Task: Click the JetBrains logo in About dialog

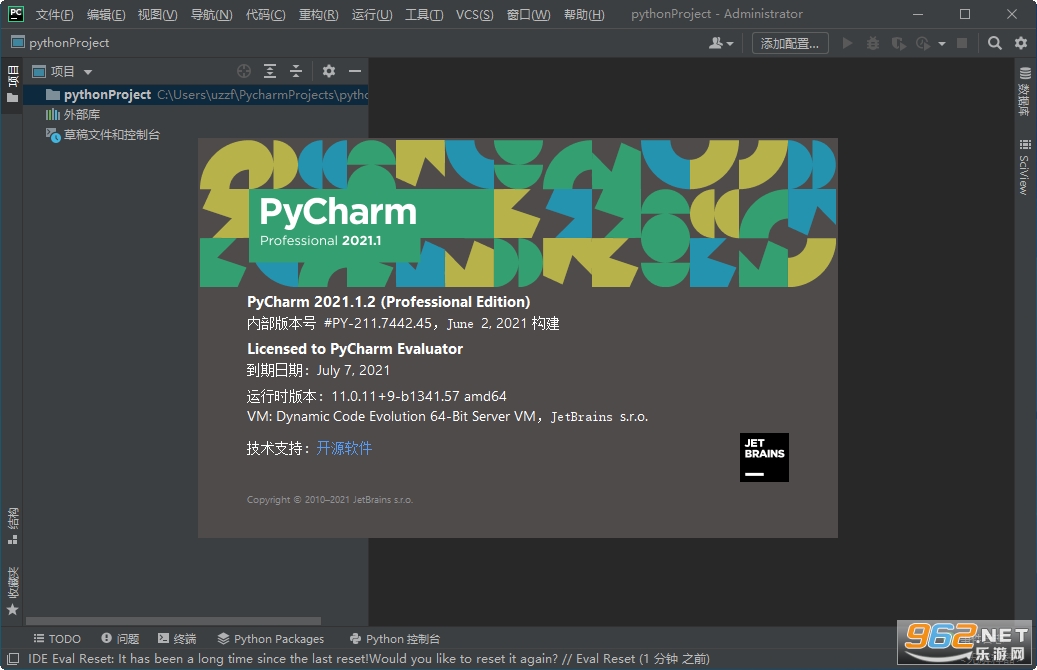Action: pyautogui.click(x=764, y=457)
